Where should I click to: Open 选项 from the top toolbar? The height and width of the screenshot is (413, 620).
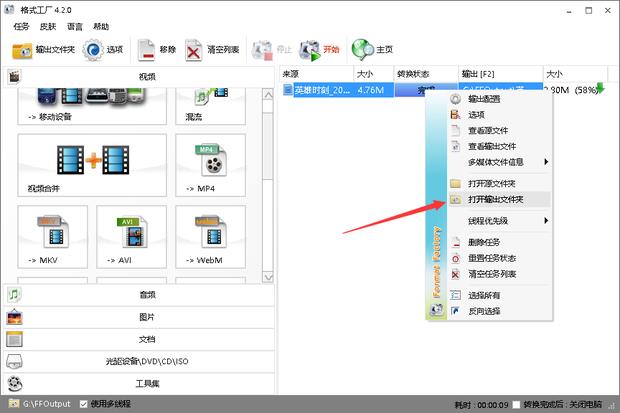(x=93, y=49)
